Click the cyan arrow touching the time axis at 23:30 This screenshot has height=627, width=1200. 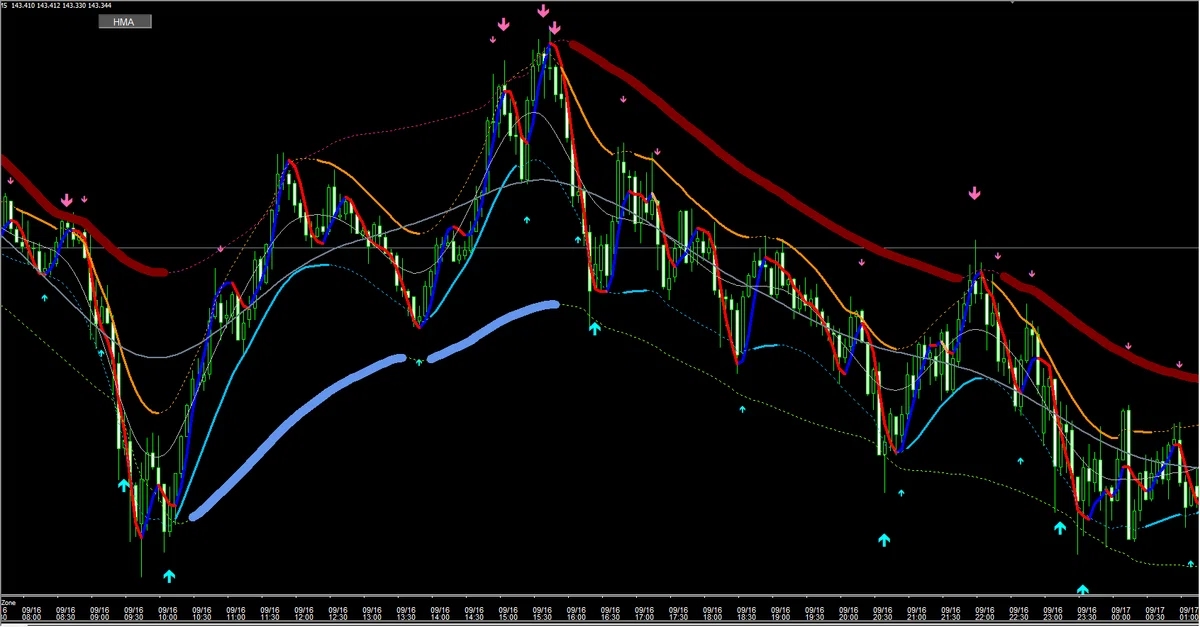(1083, 590)
